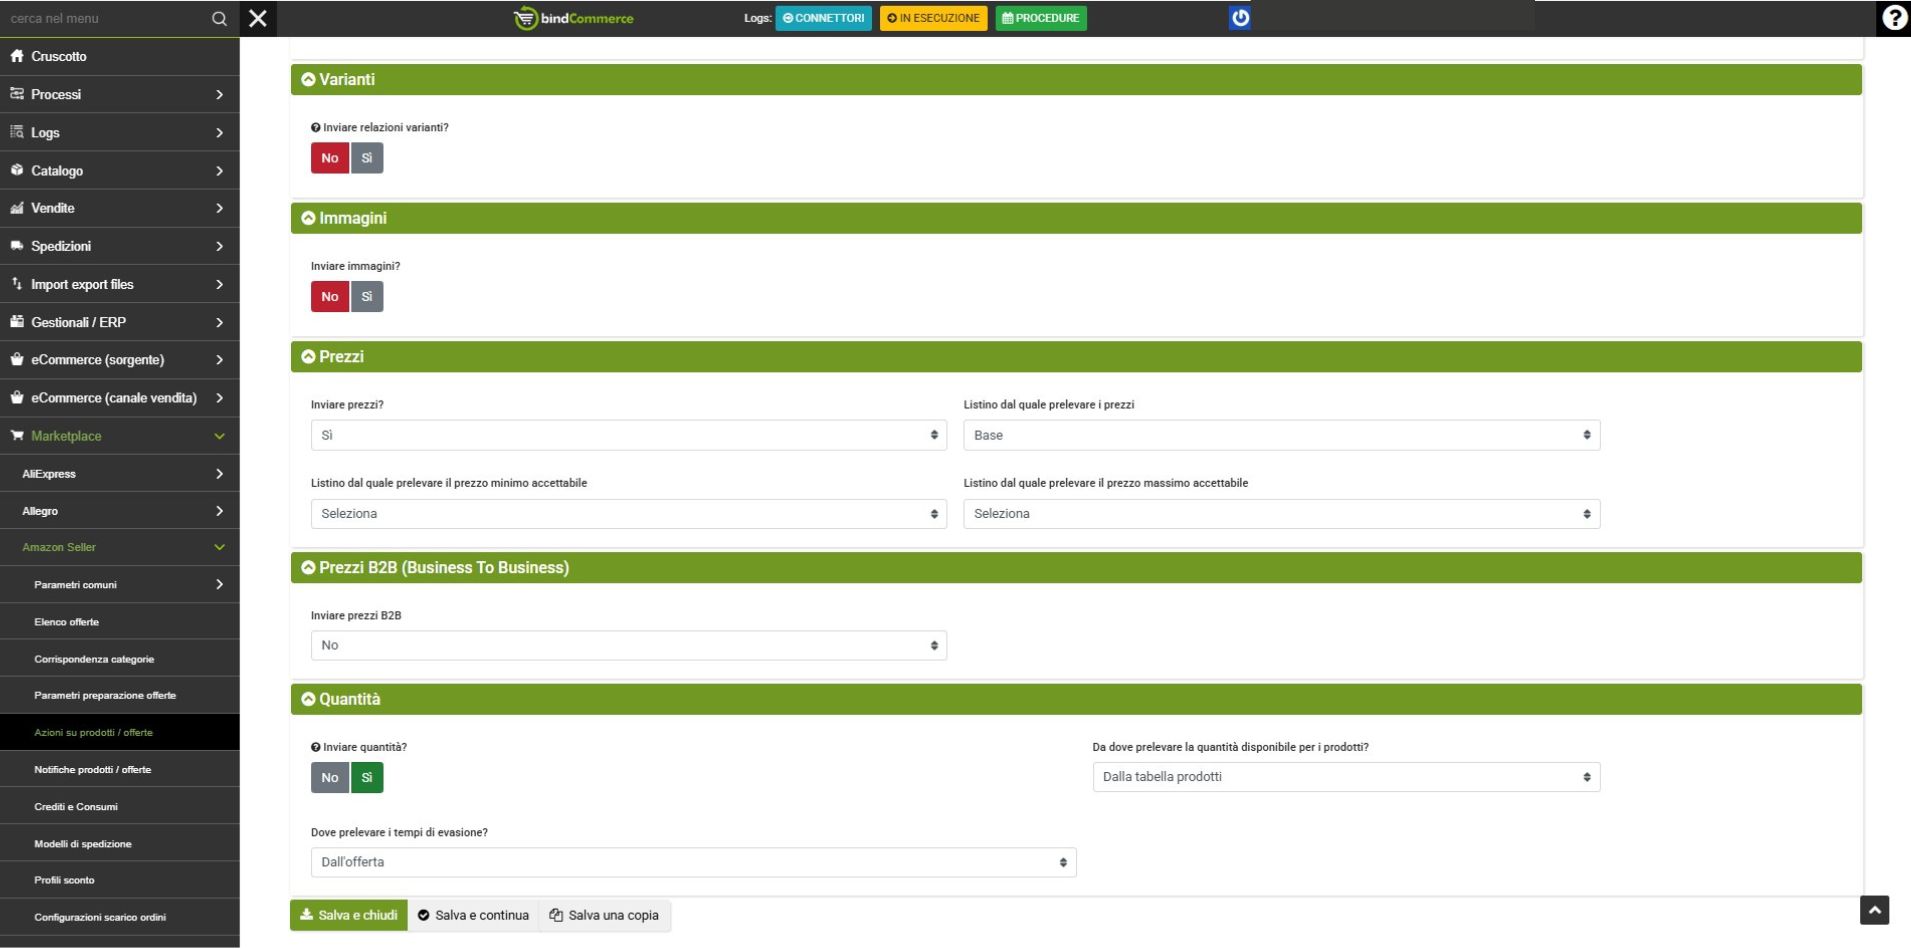The image size is (1911, 949).
Task: Open the Inviare prezzi dropdown
Action: tap(628, 435)
